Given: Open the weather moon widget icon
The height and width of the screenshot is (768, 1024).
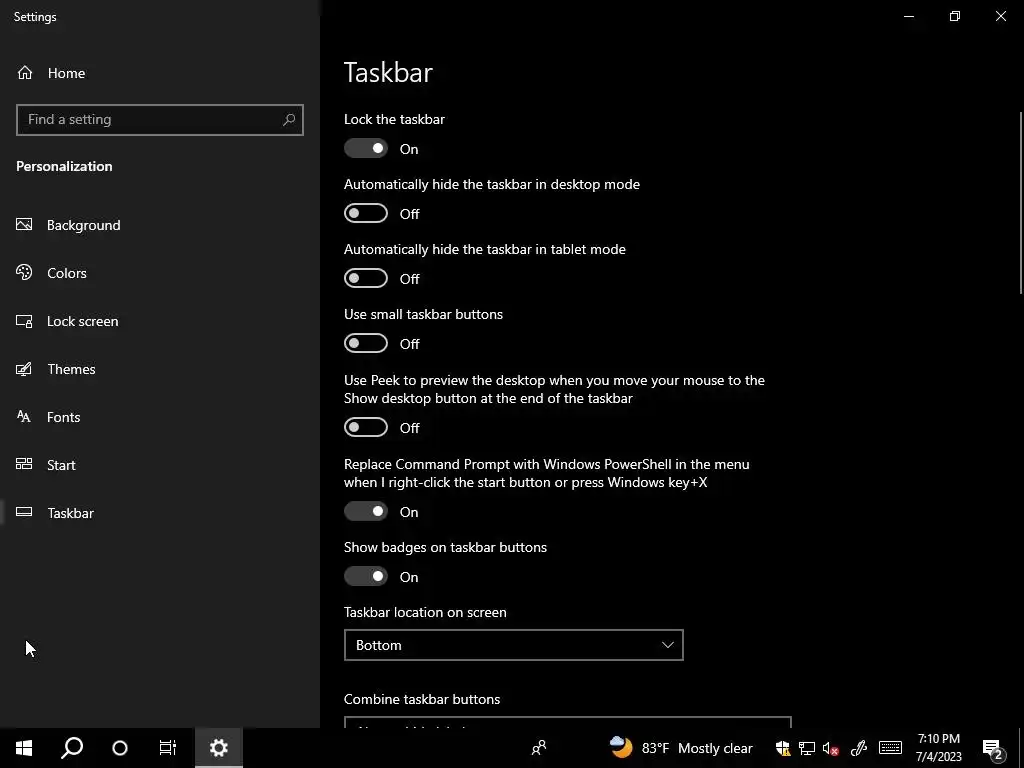Looking at the screenshot, I should click(621, 747).
